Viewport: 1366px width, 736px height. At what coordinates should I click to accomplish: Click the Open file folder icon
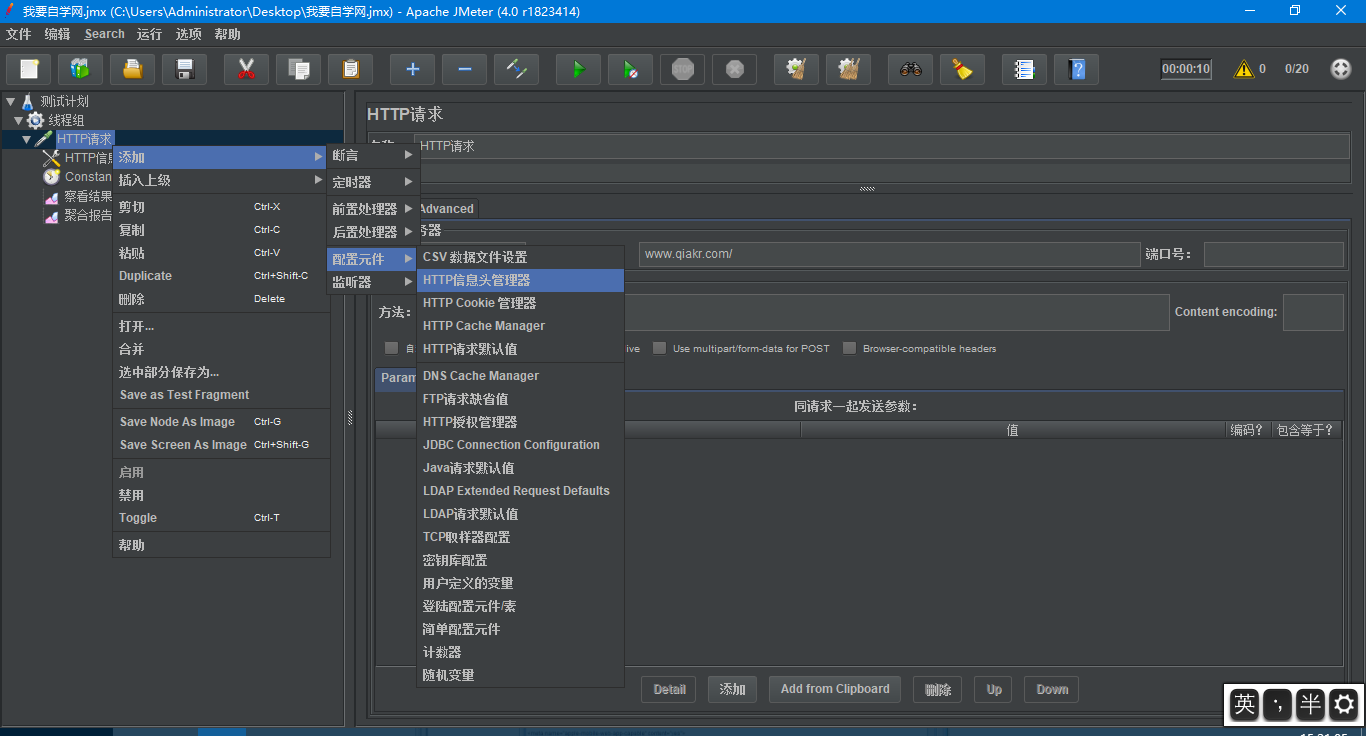(133, 69)
